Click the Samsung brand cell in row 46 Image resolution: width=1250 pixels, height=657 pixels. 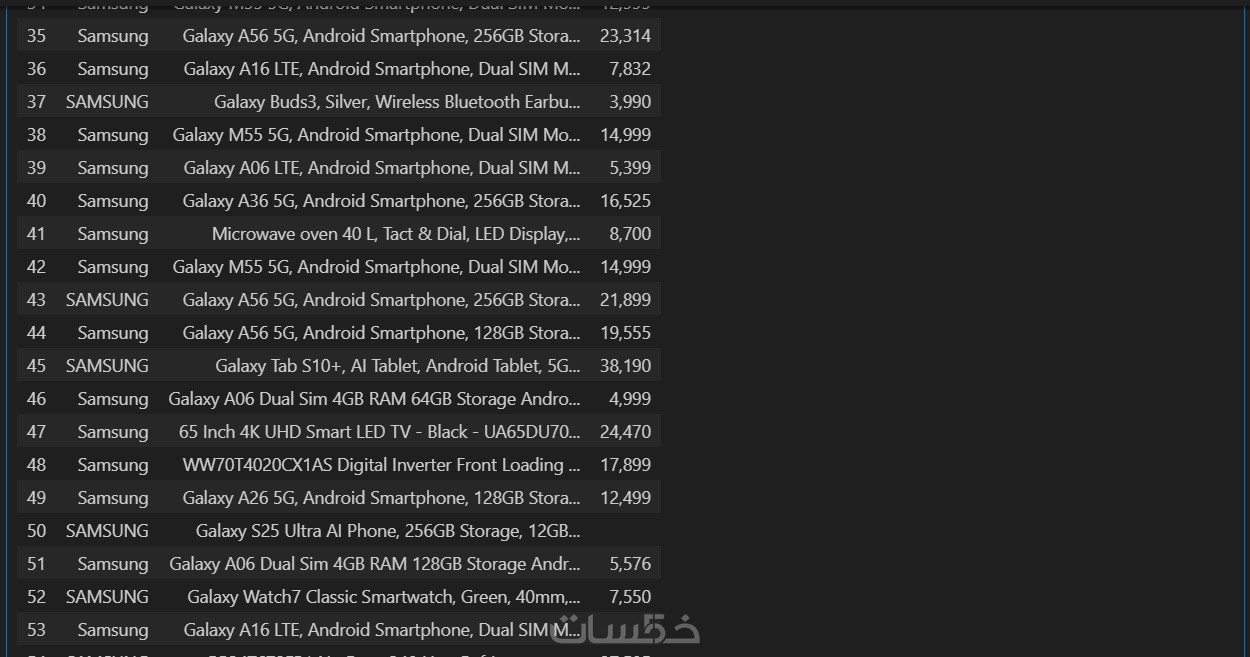pos(112,399)
